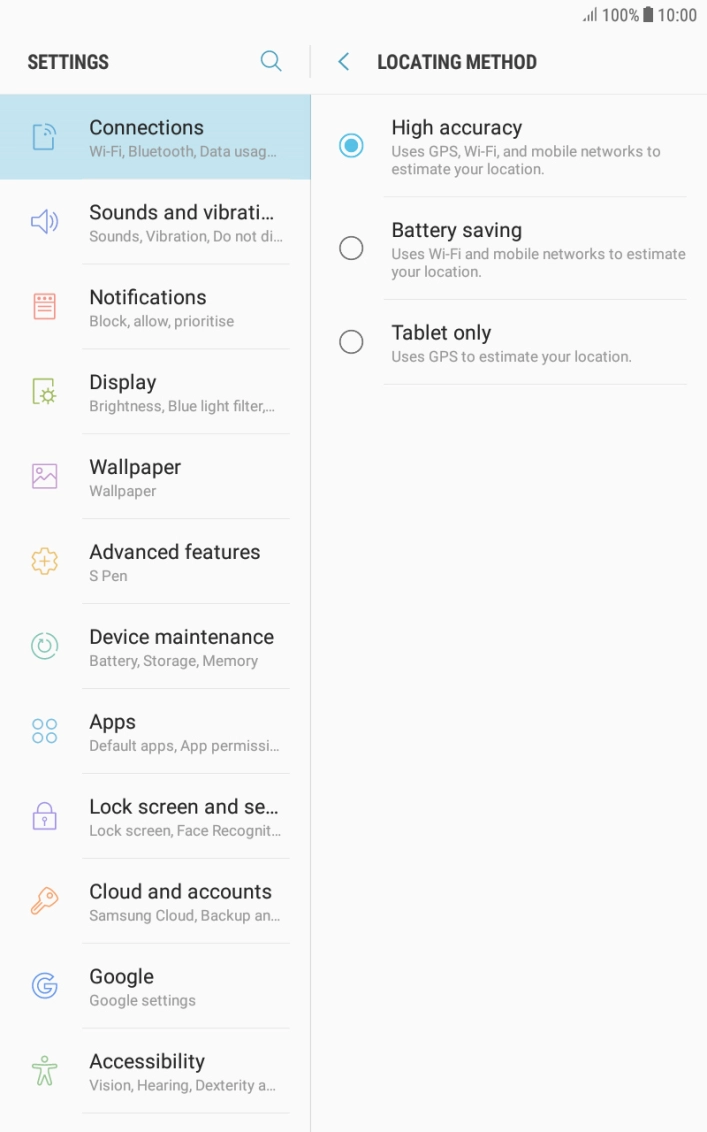Screen dimensions: 707x1132
Task: Click the Connections icon
Action: [x=45, y=137]
